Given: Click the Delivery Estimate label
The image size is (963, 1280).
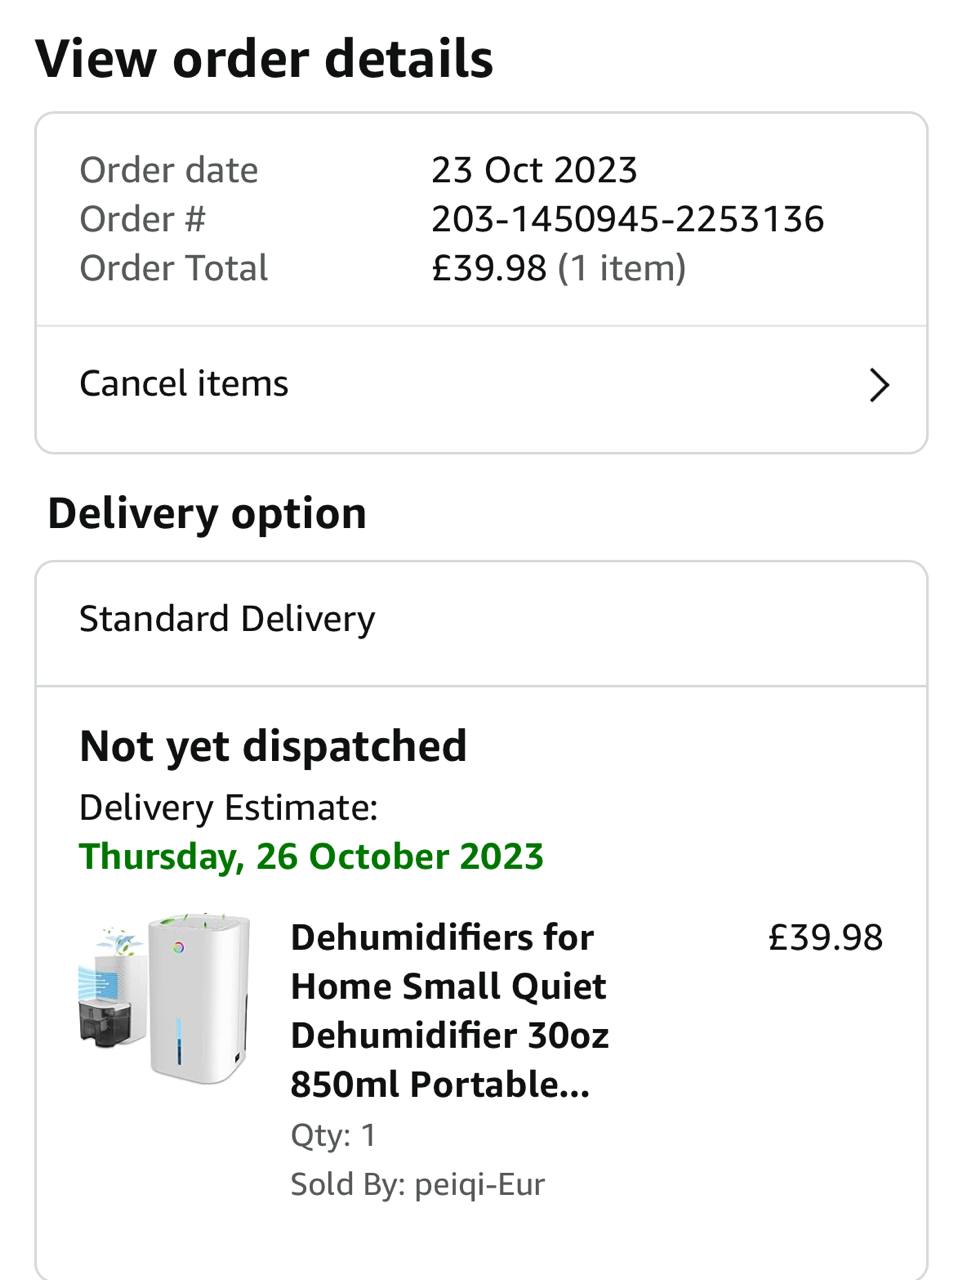Looking at the screenshot, I should coord(228,807).
